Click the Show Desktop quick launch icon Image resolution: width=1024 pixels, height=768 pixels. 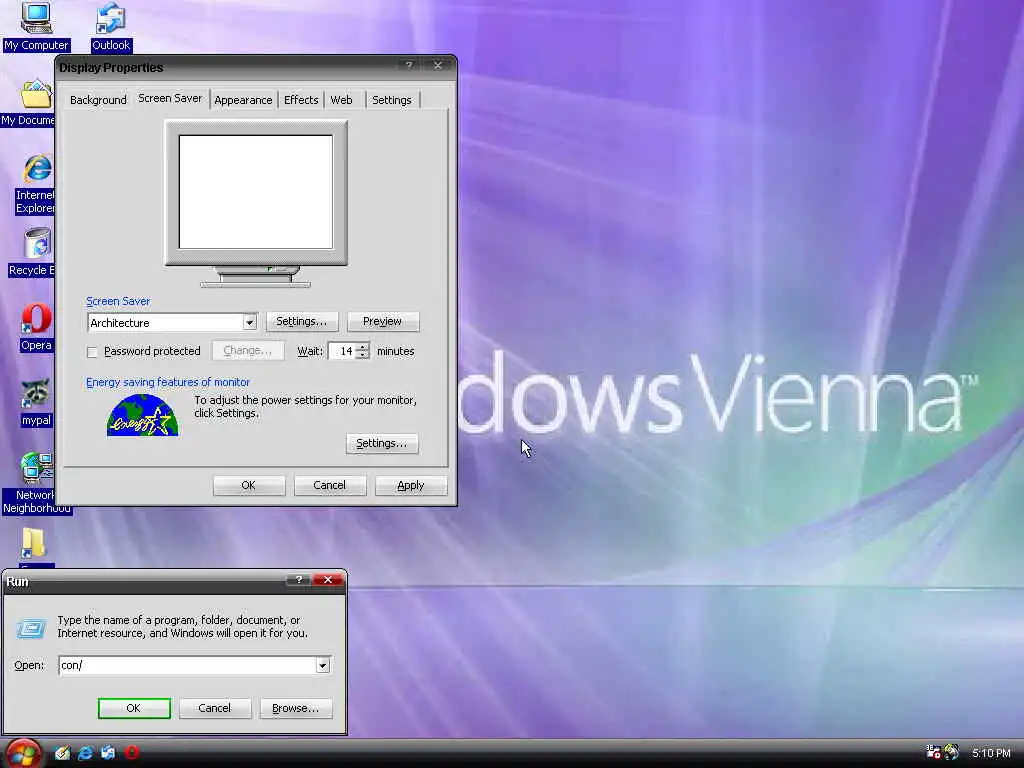pos(63,753)
